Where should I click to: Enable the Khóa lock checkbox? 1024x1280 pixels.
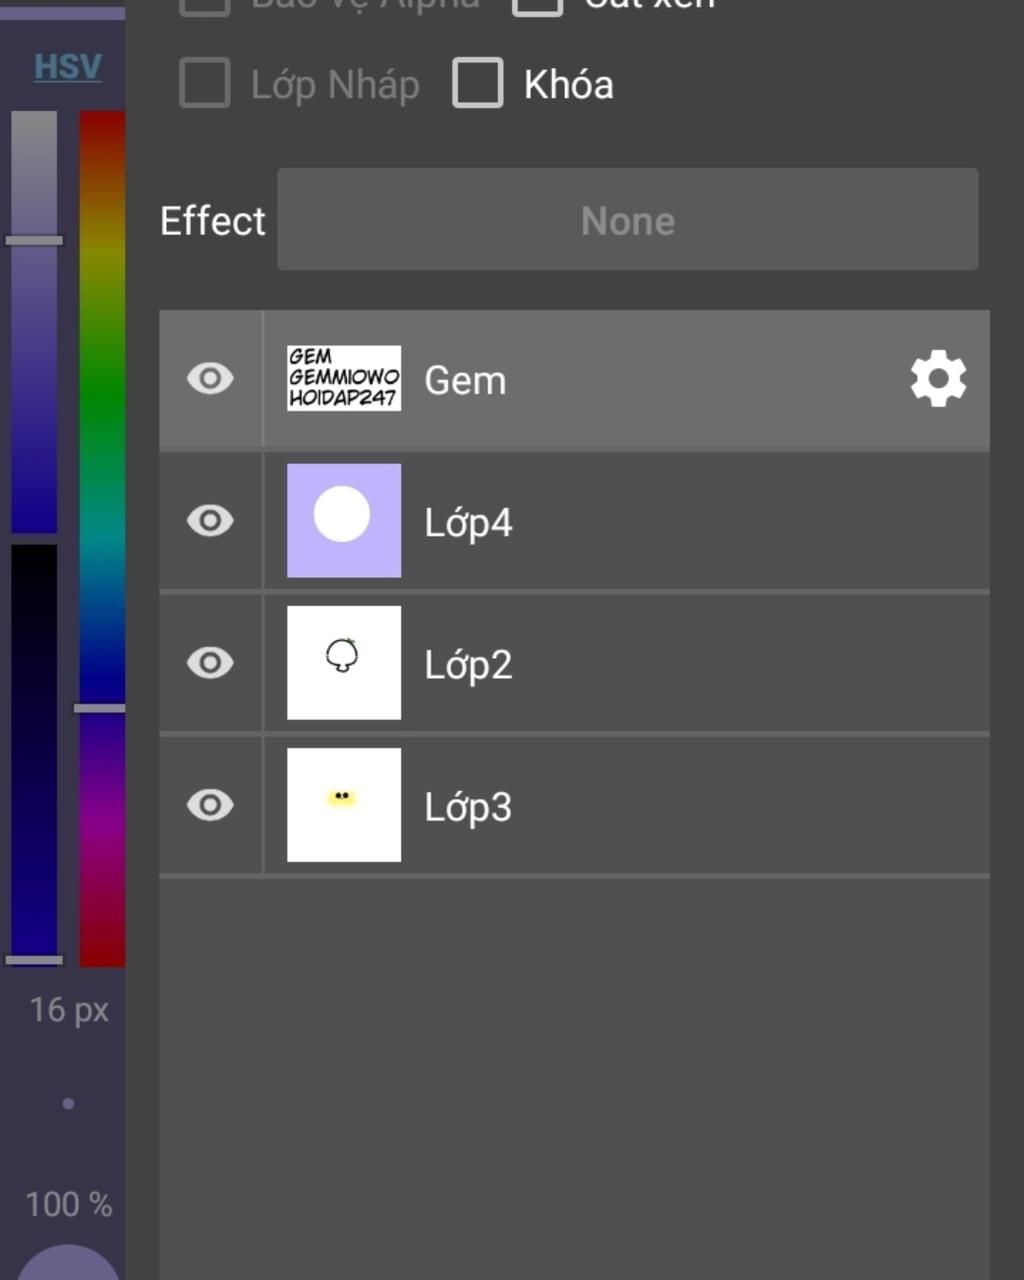coord(477,83)
